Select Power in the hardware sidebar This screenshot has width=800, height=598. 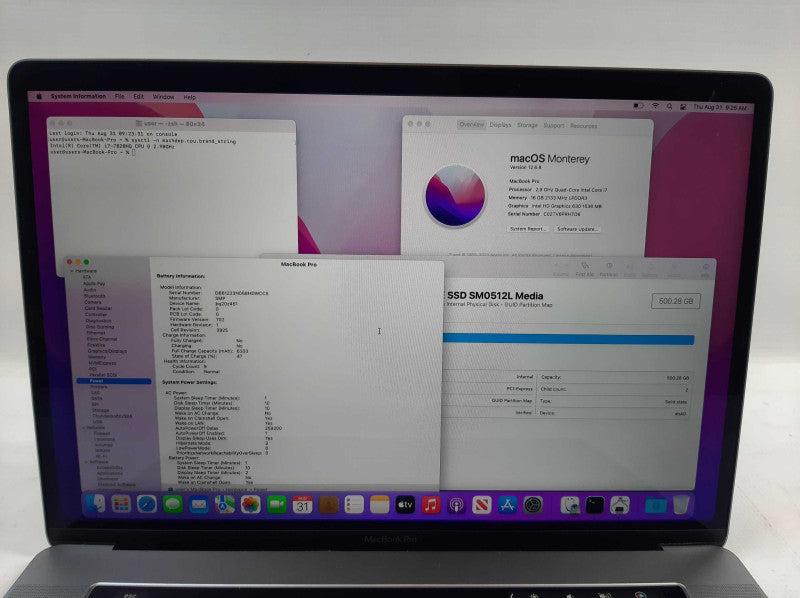pos(114,381)
